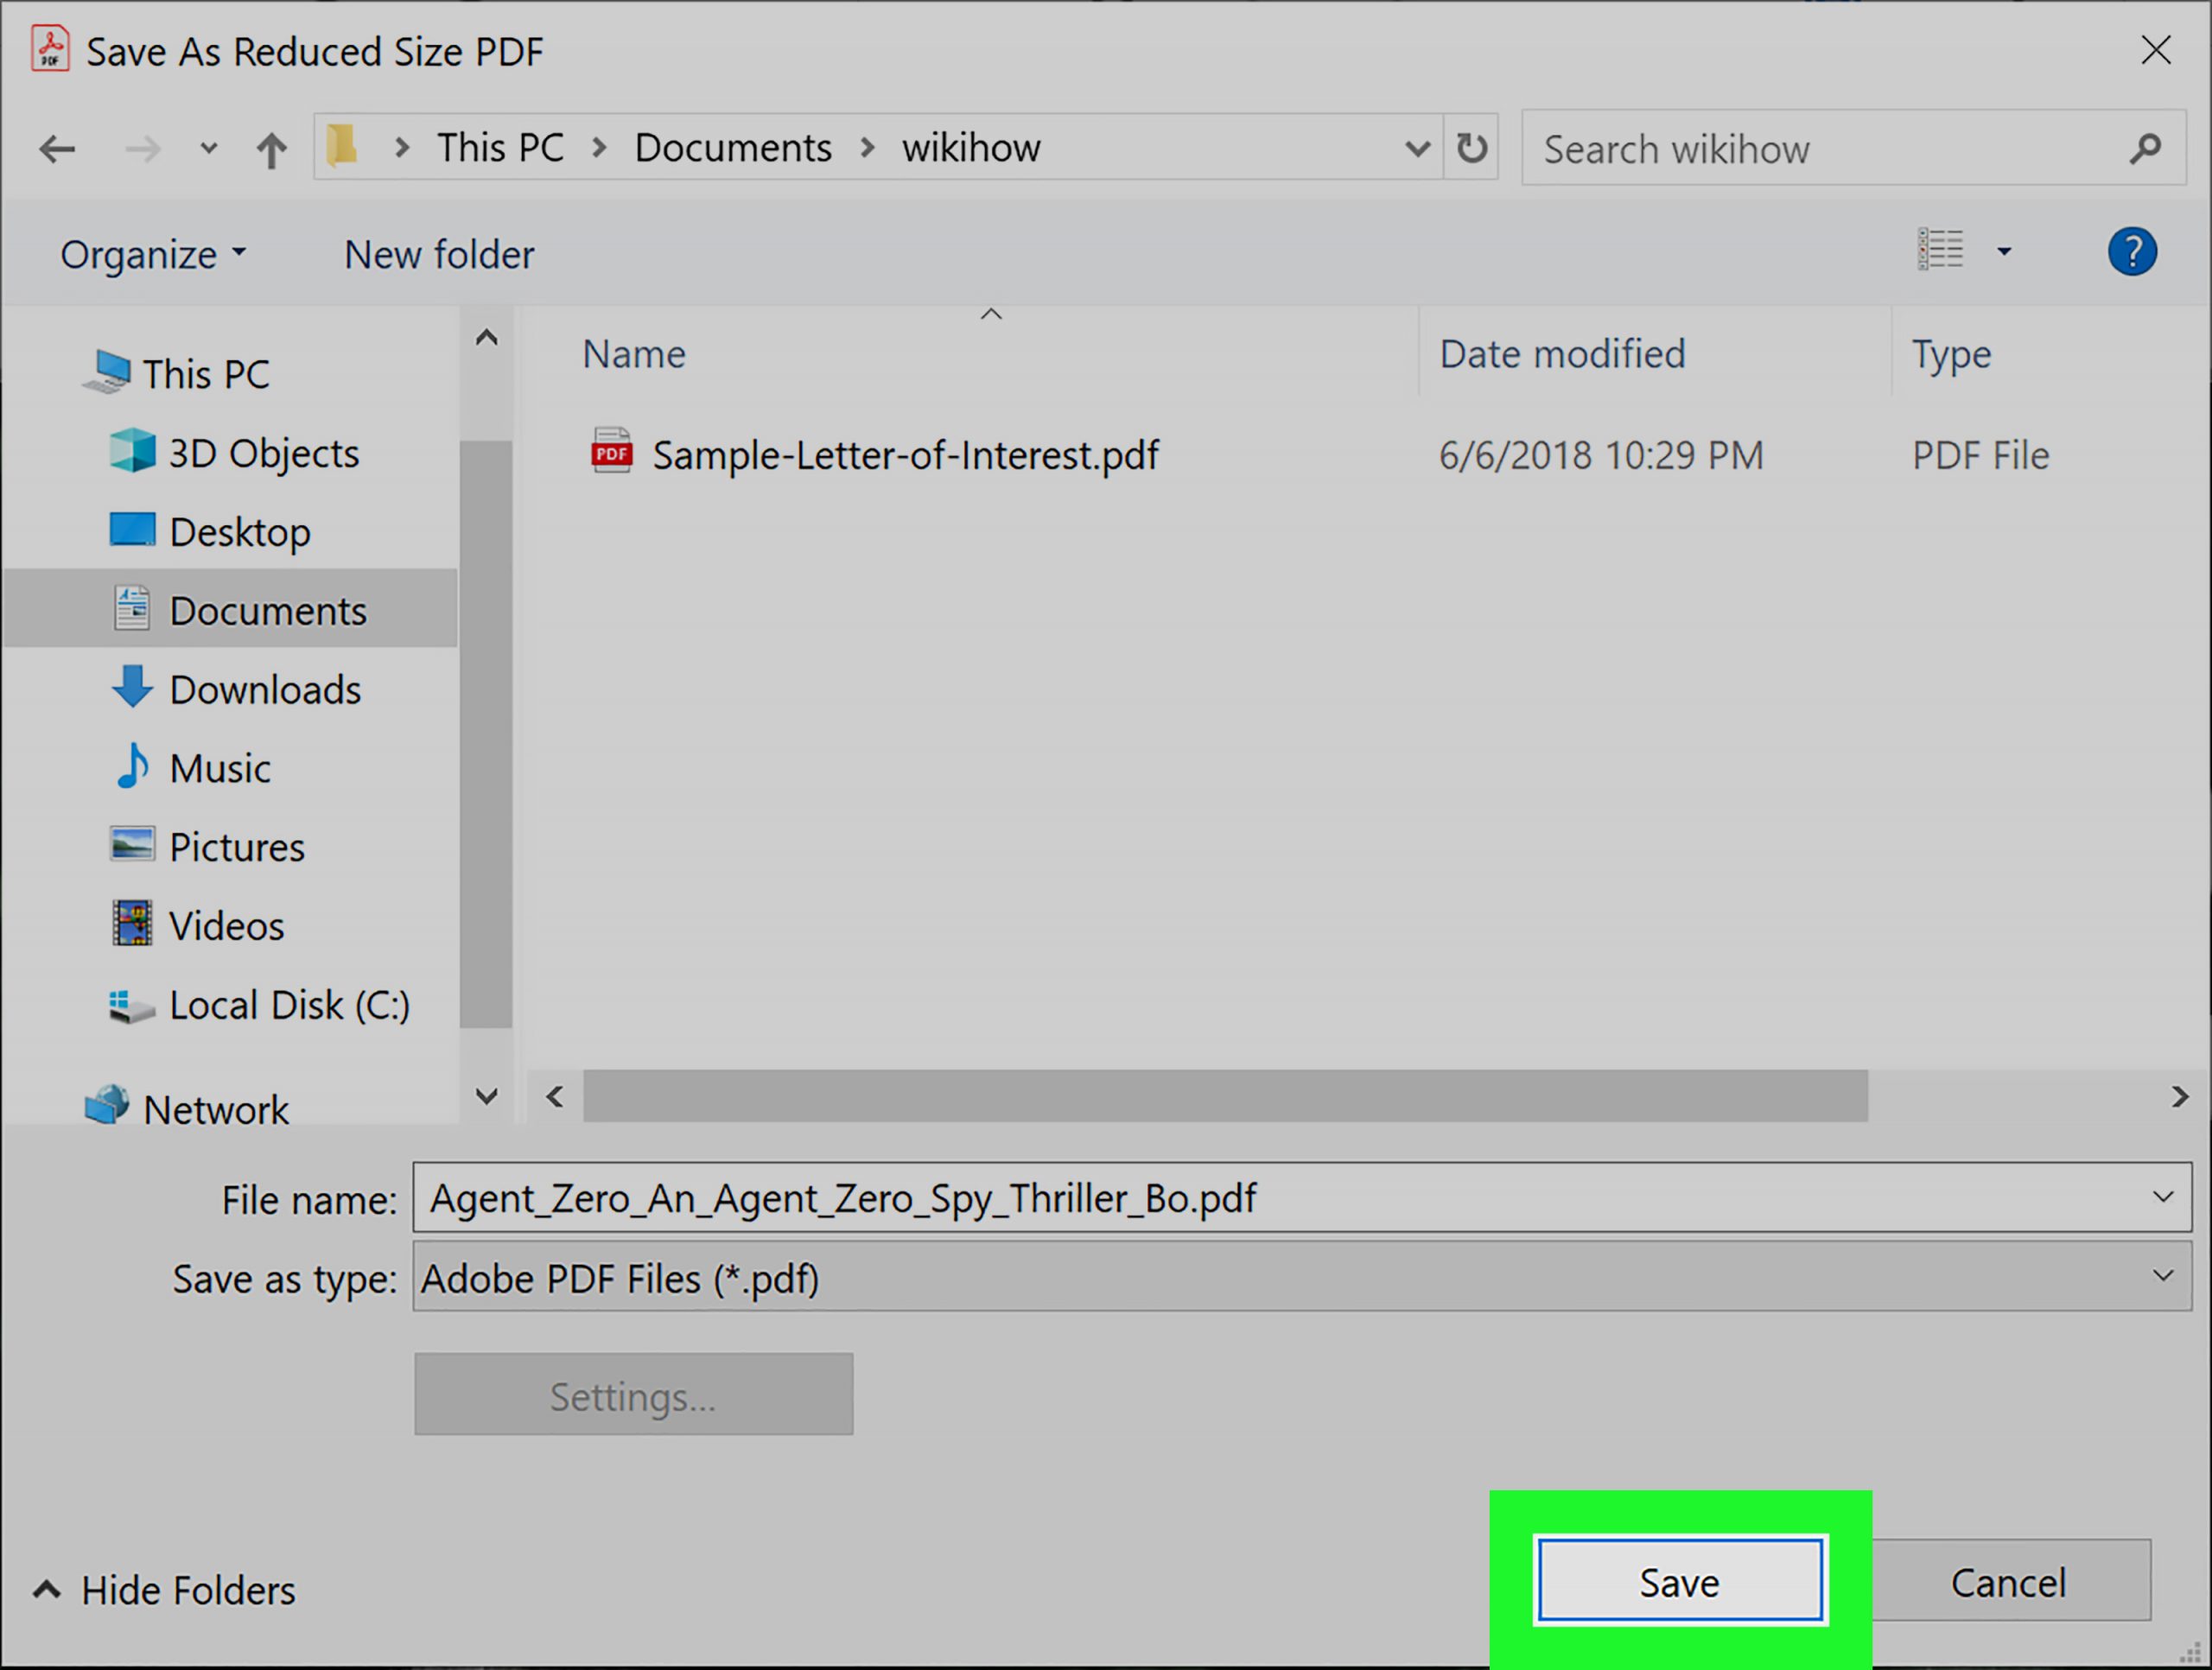Viewport: 2212px width, 1670px height.
Task: Select This PC in address breadcrumb
Action: coord(500,148)
